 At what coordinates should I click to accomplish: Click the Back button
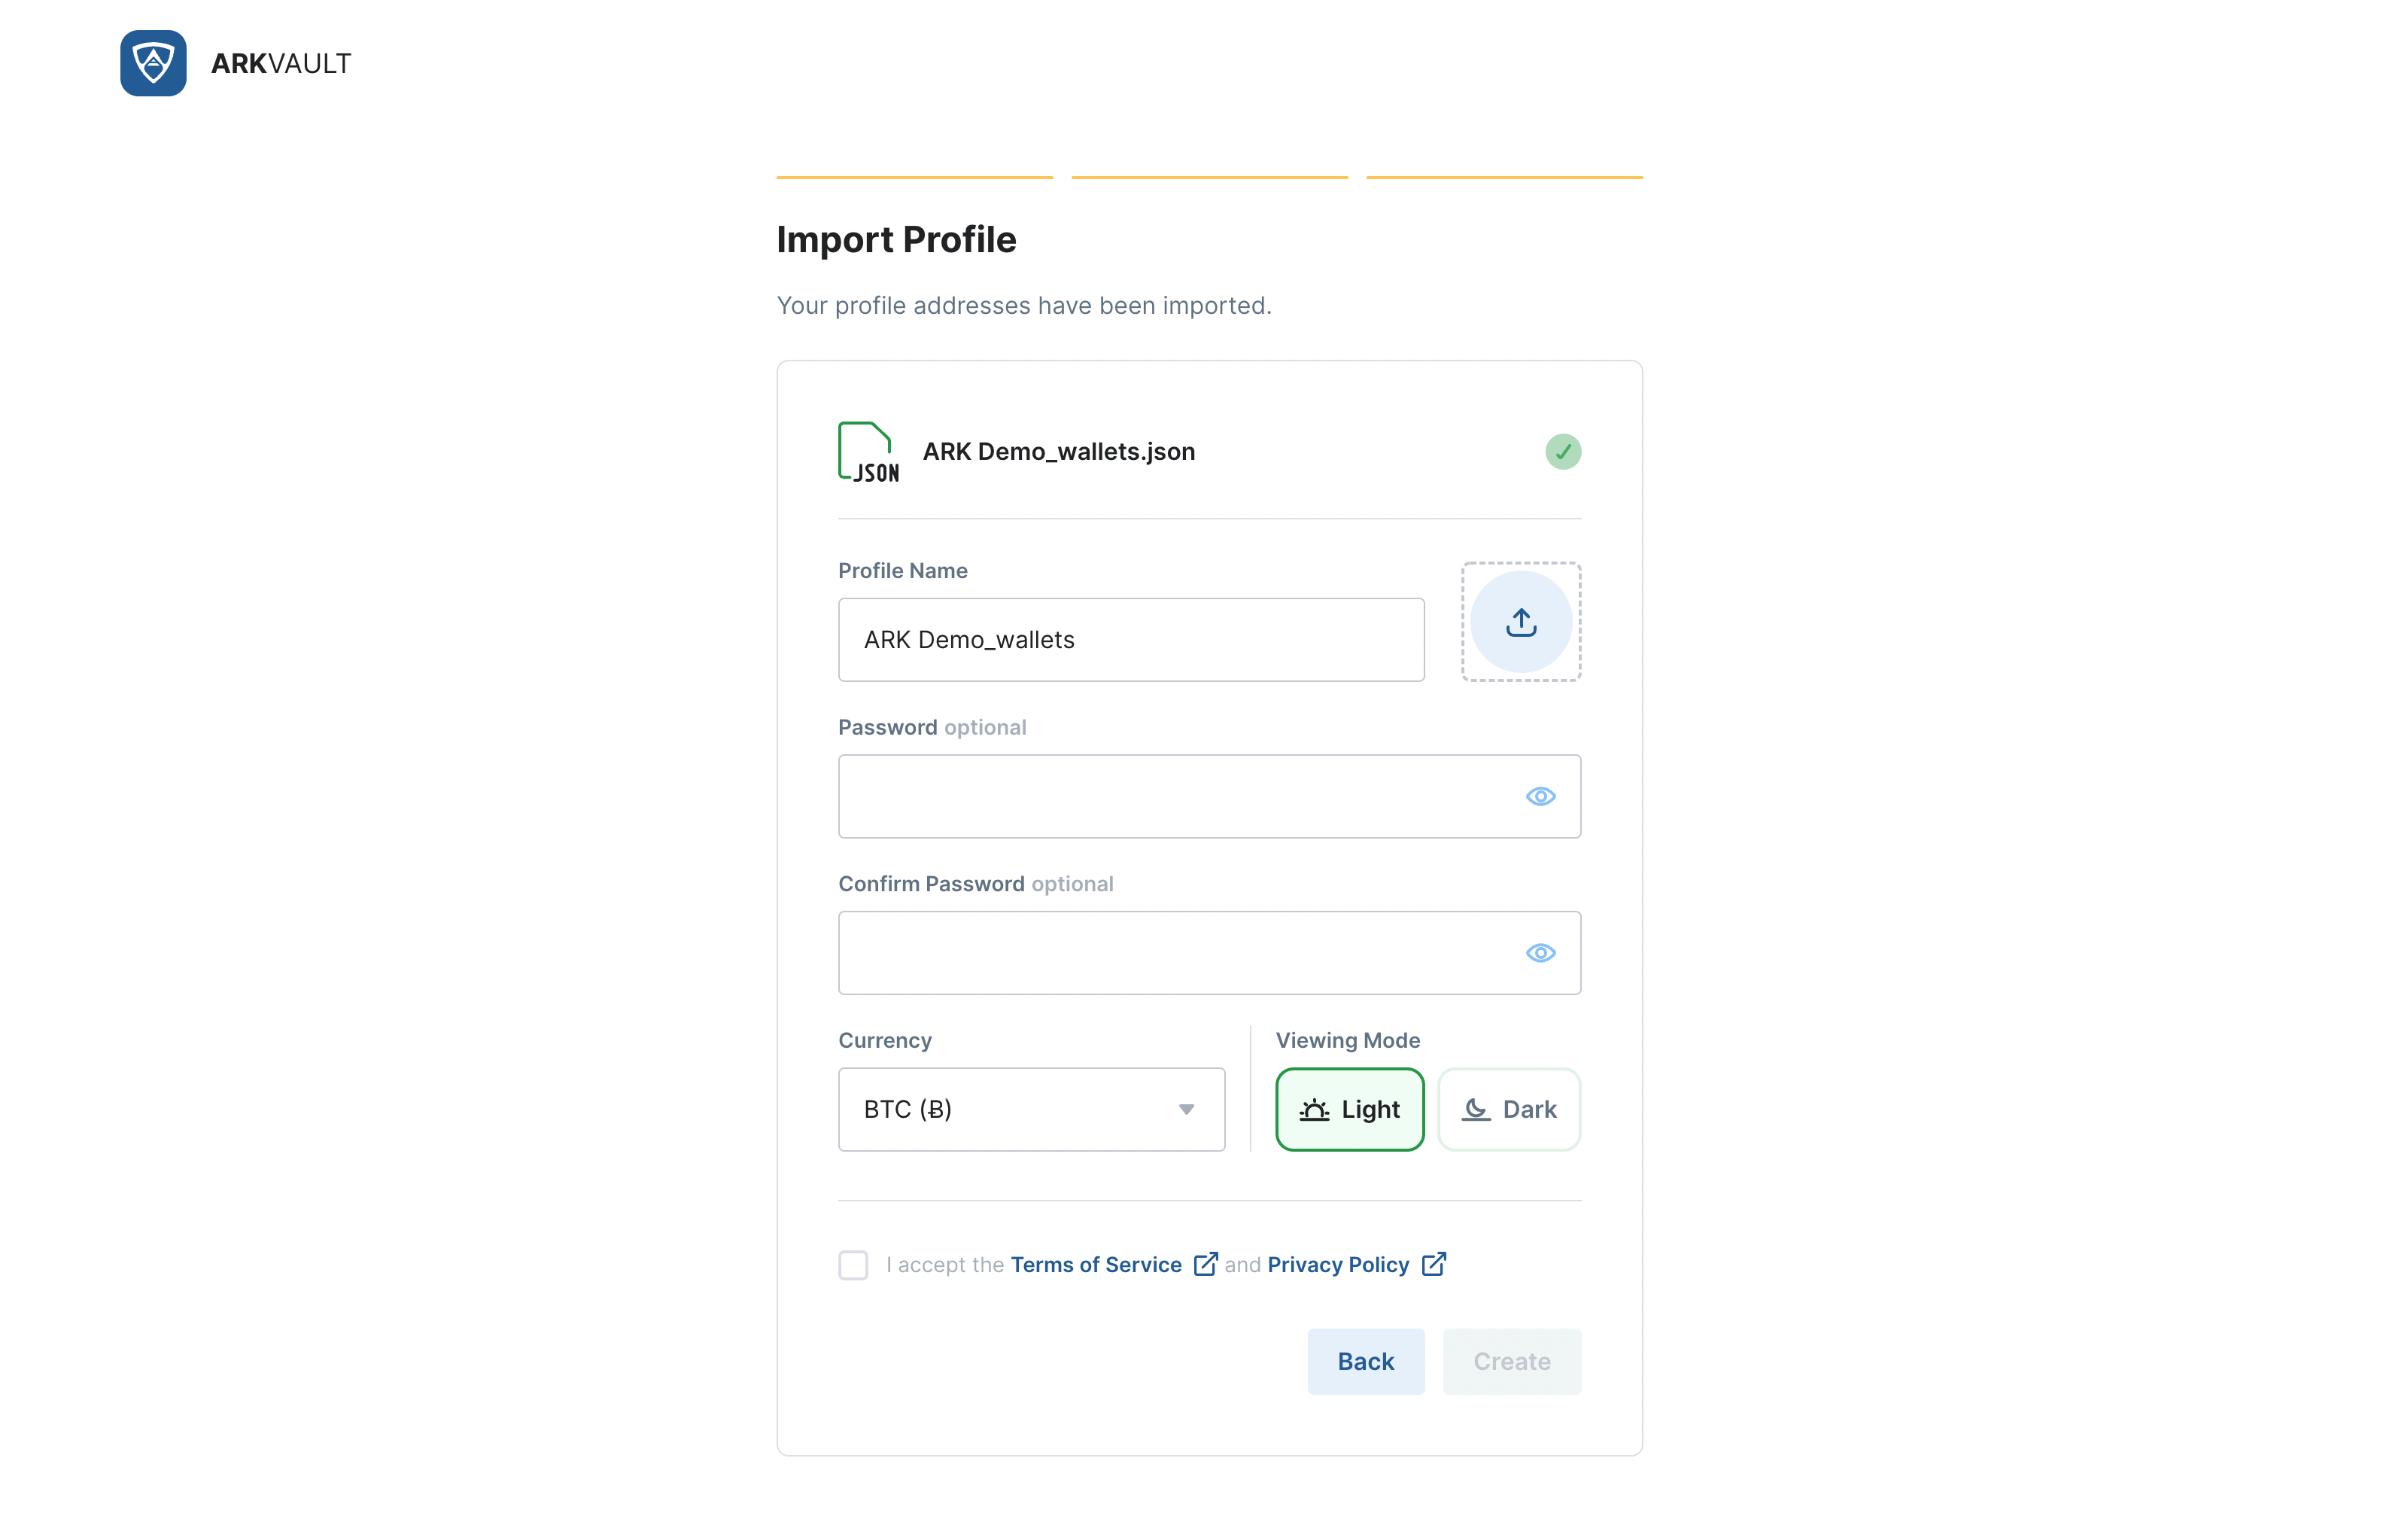click(1365, 1362)
